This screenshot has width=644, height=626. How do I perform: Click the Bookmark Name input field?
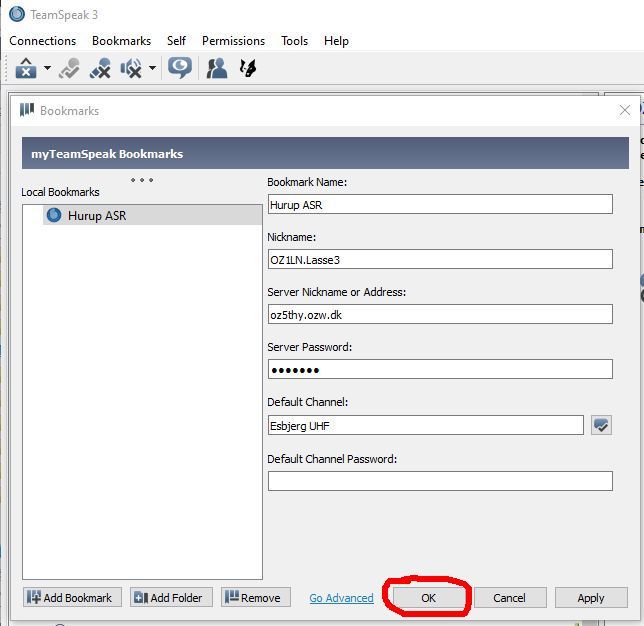pos(440,204)
